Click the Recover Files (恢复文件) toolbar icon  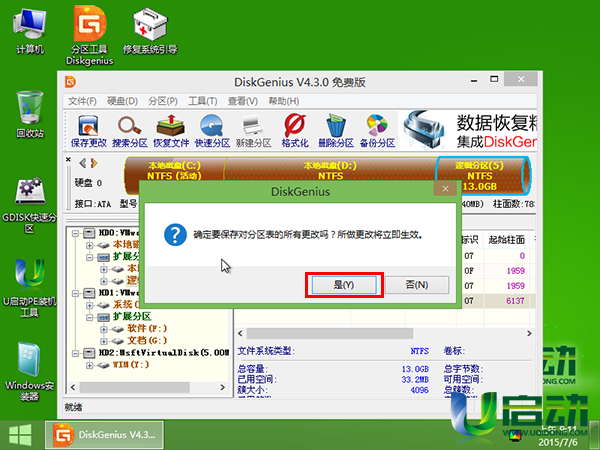click(x=171, y=131)
